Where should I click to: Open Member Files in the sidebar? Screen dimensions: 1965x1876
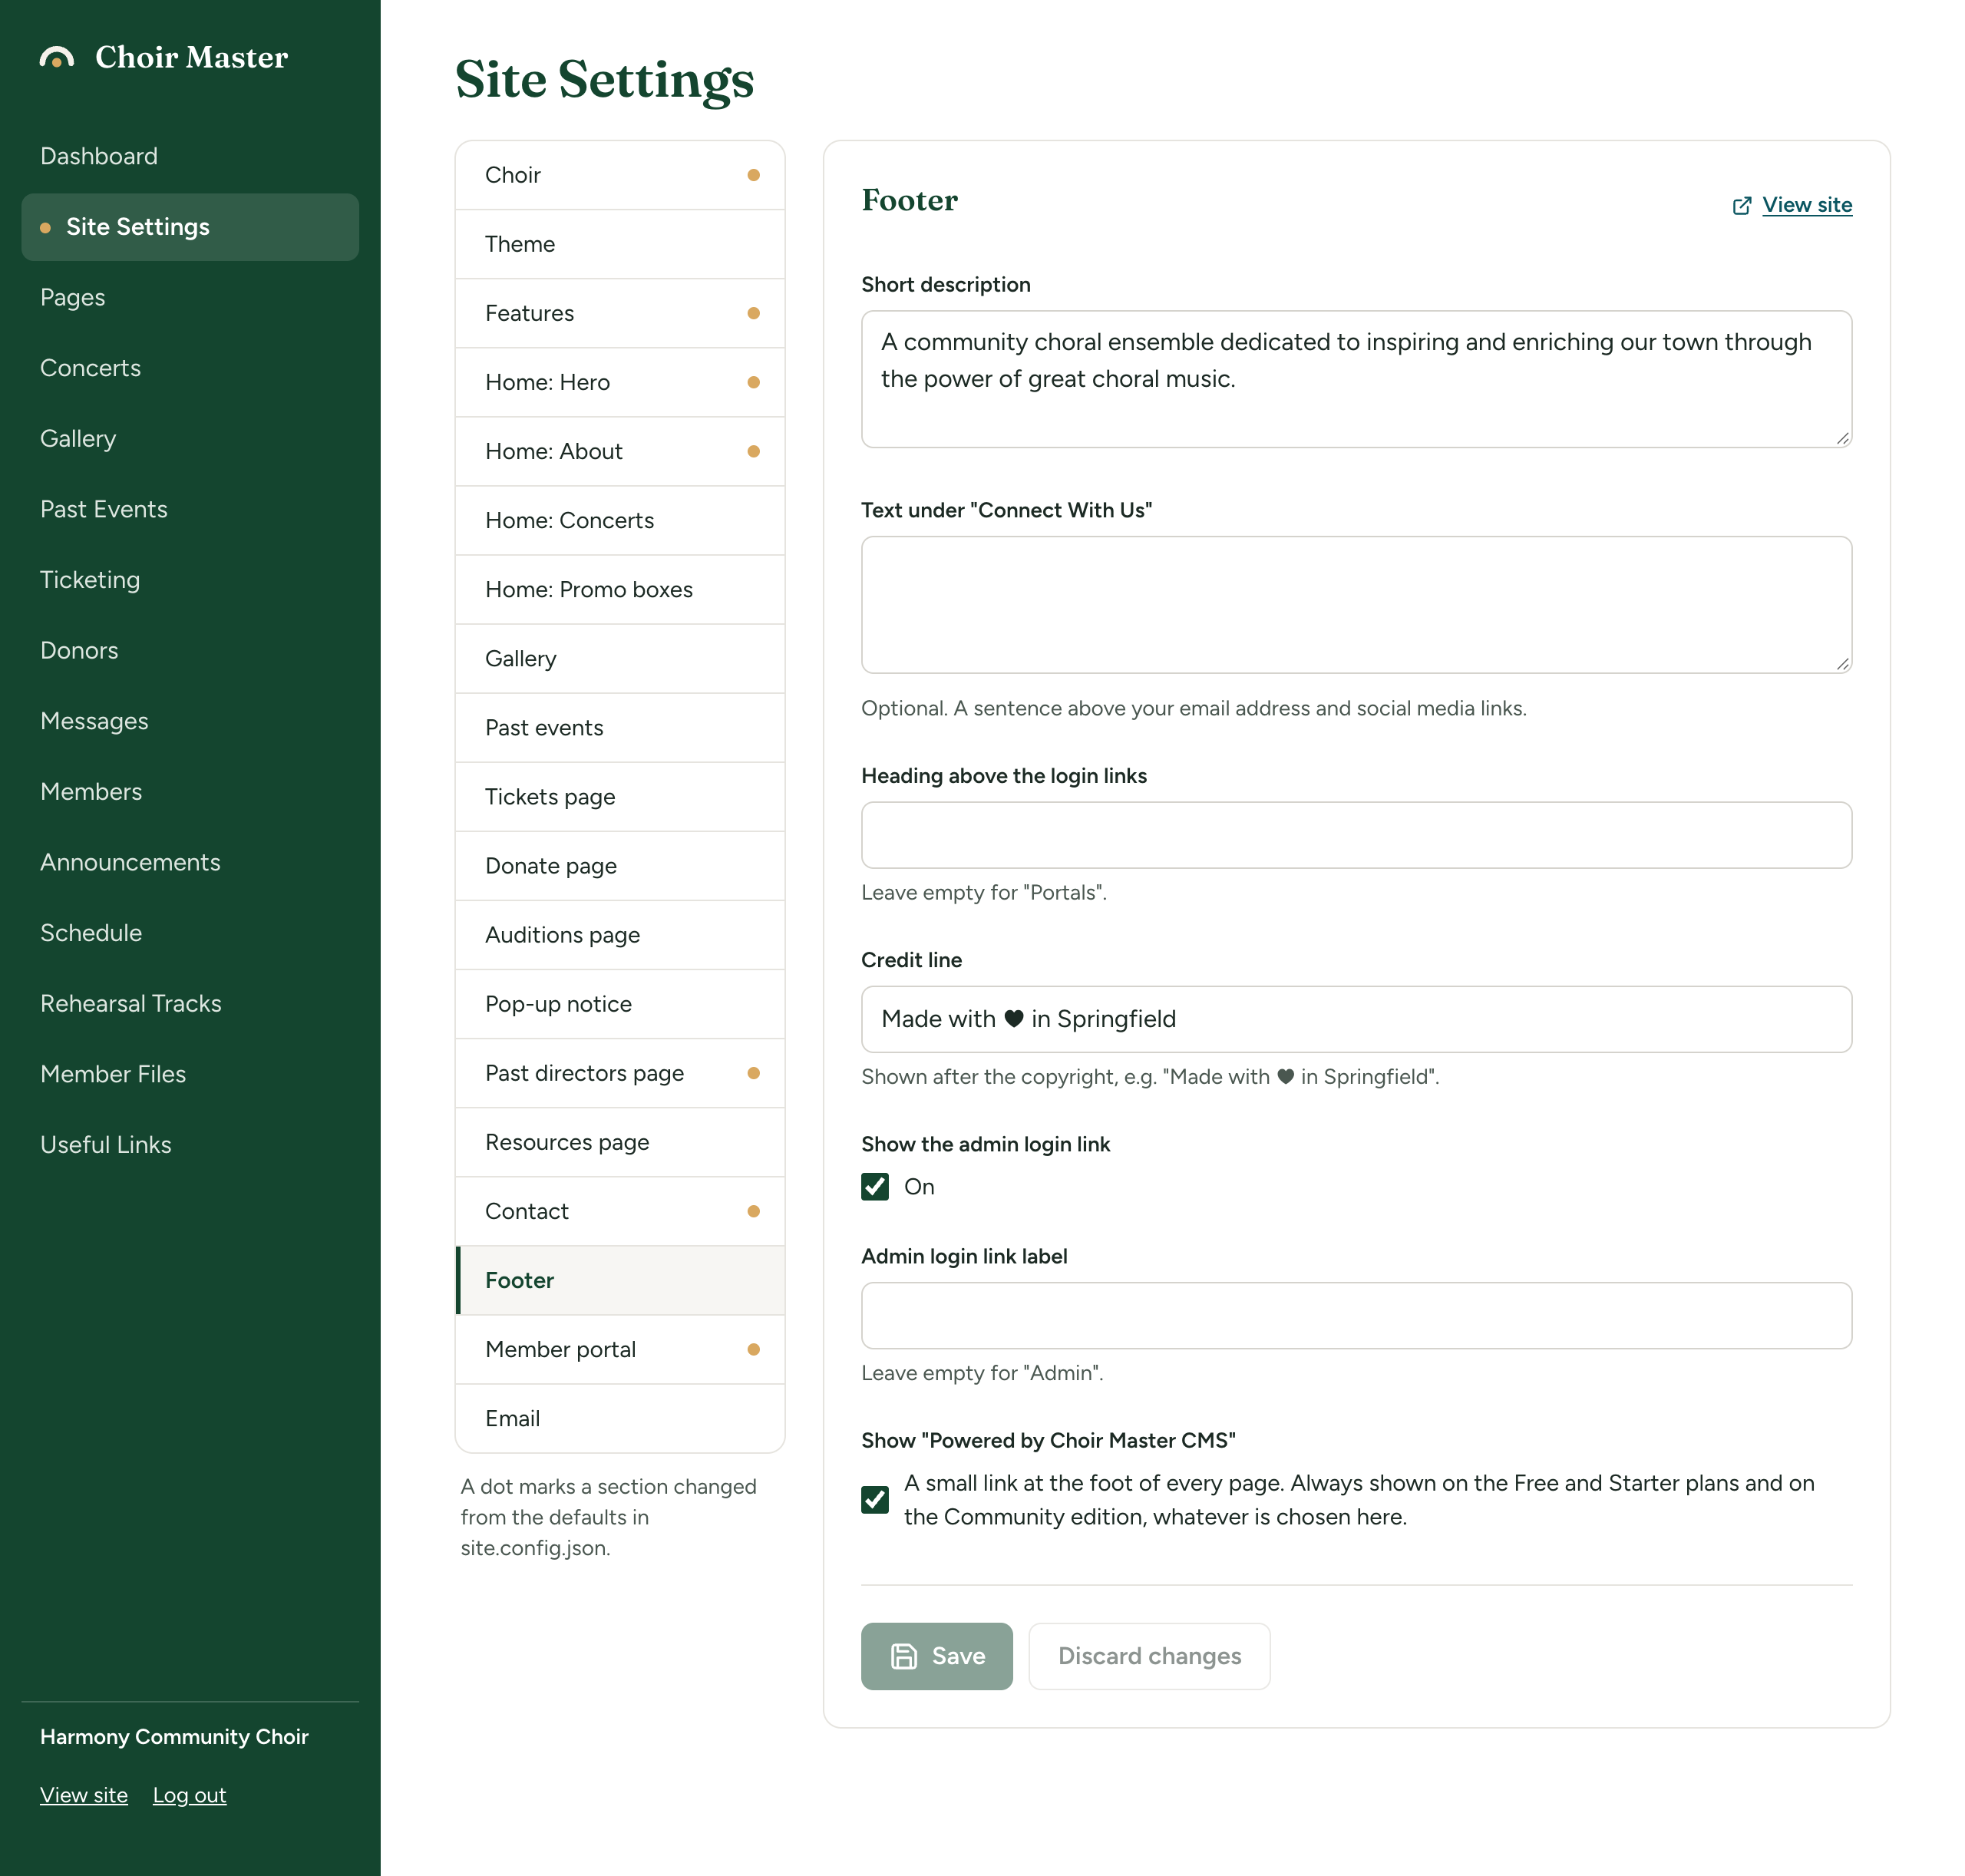[190, 1074]
